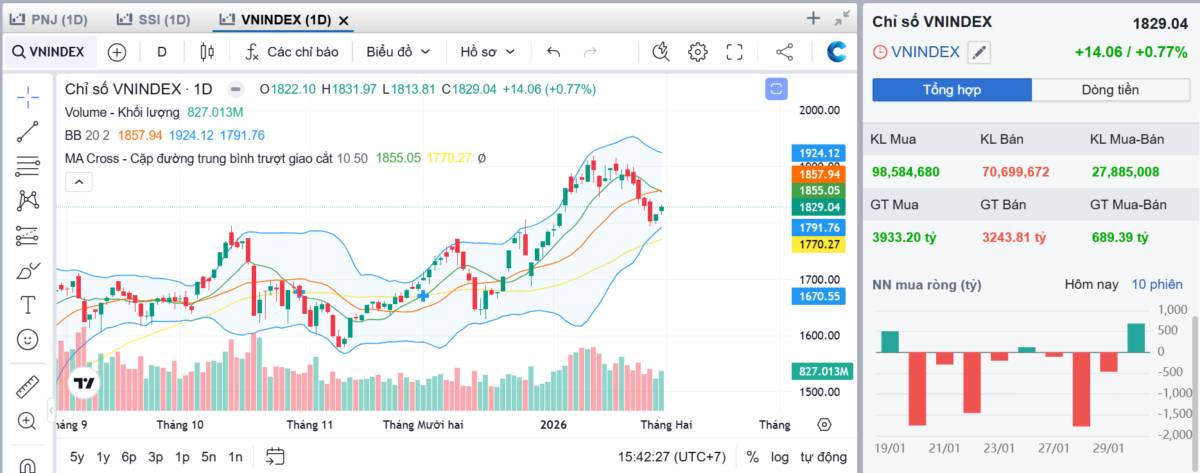Screen dimensions: 1200x473
Task: Open the TradingView logo on chart
Action: (84, 383)
